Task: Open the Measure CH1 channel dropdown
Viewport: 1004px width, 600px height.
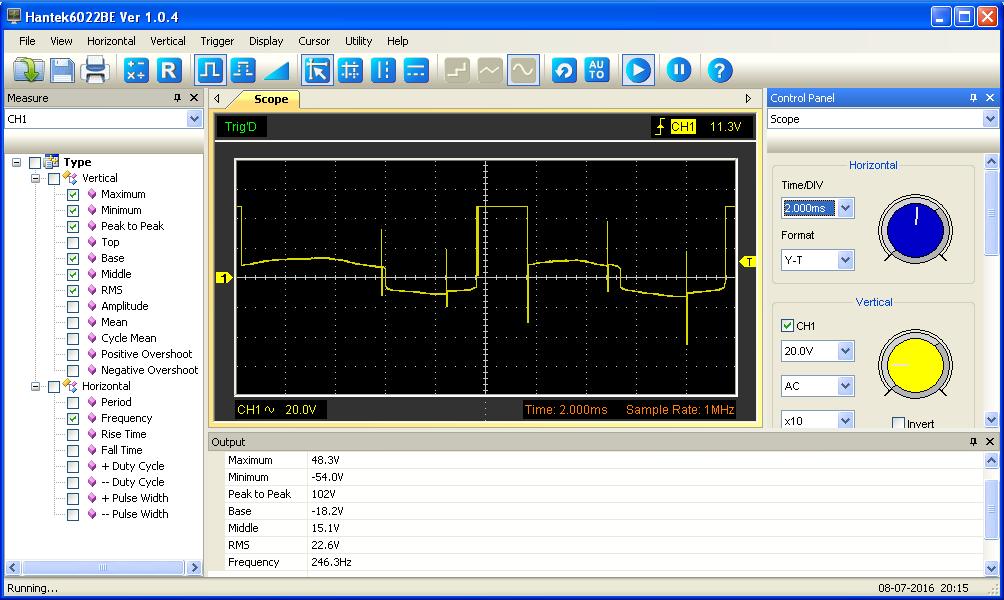Action: click(x=194, y=119)
